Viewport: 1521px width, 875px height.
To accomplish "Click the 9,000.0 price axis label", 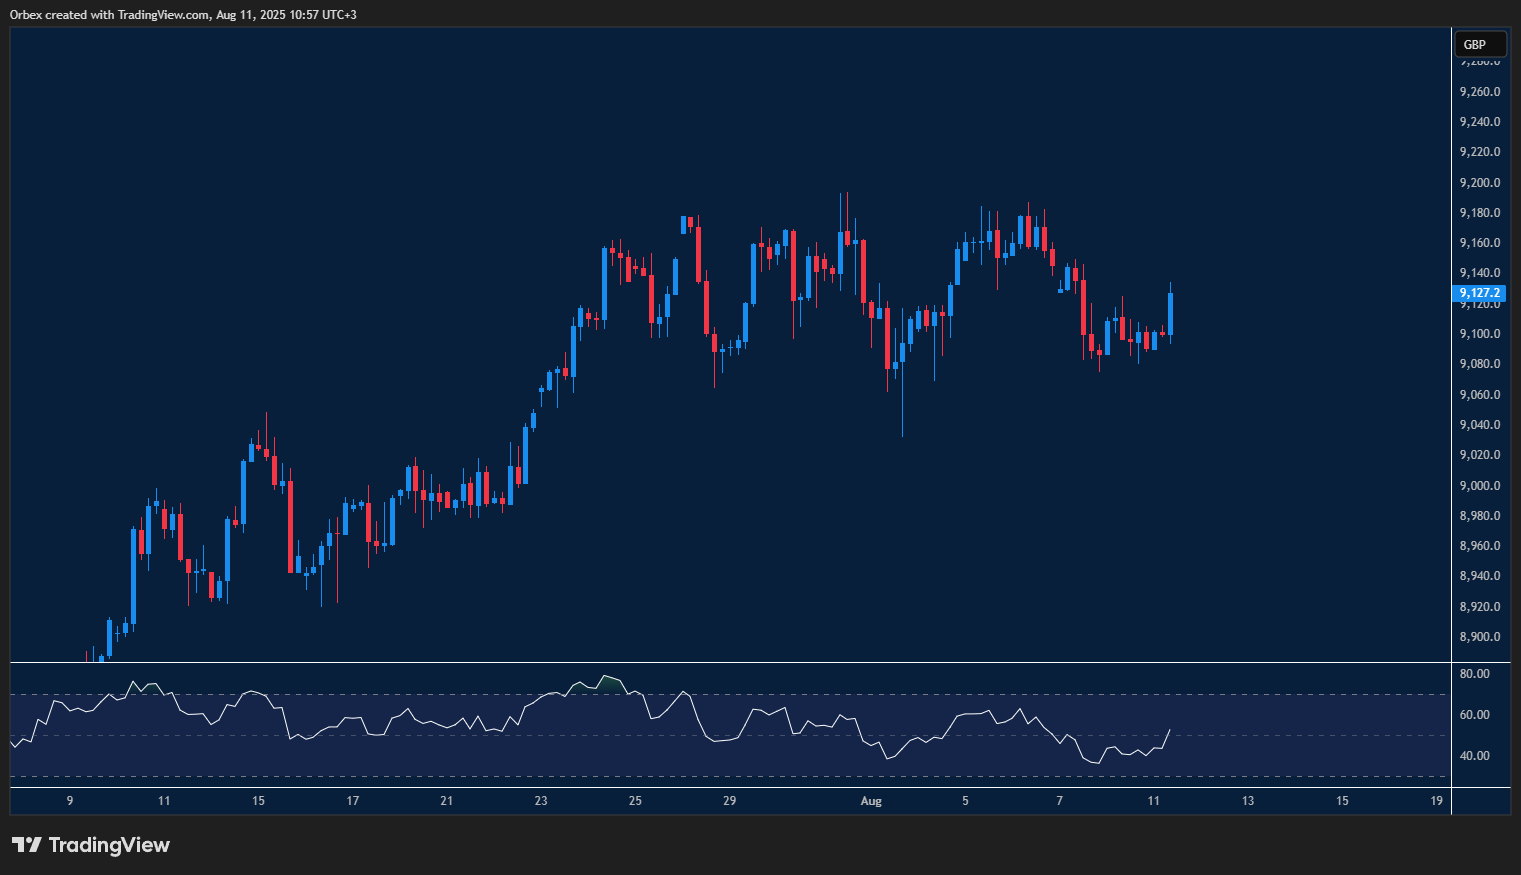I will coord(1480,486).
